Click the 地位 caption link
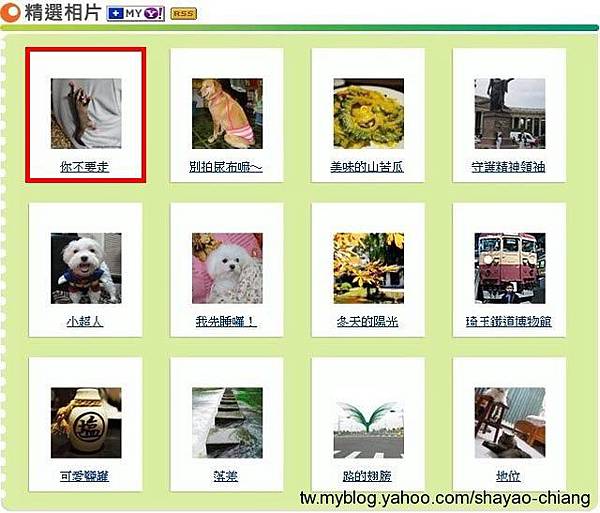The image size is (600, 513). click(x=508, y=476)
